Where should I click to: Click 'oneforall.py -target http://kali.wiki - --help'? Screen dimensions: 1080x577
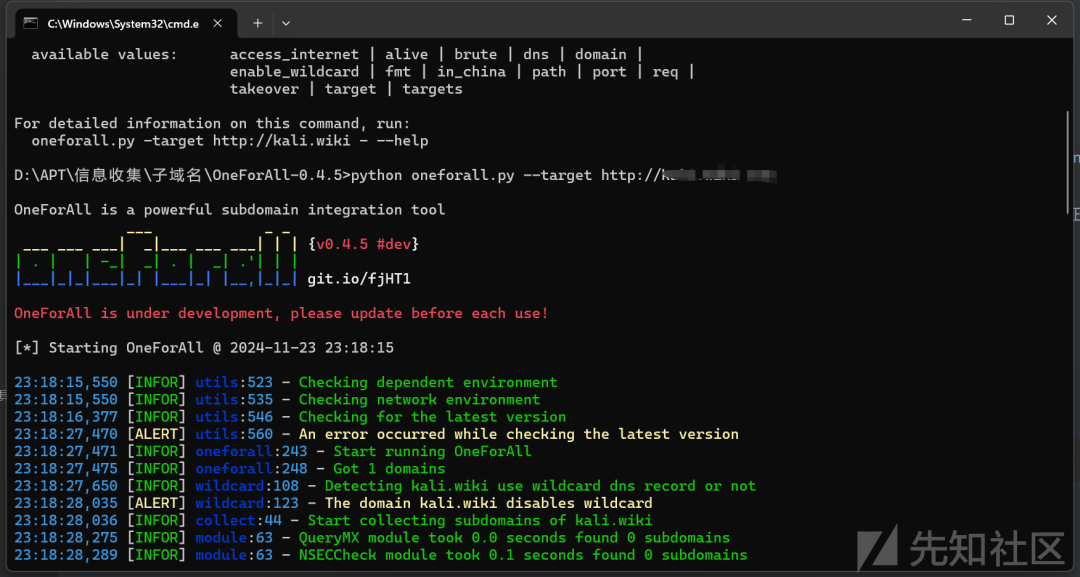pos(230,140)
